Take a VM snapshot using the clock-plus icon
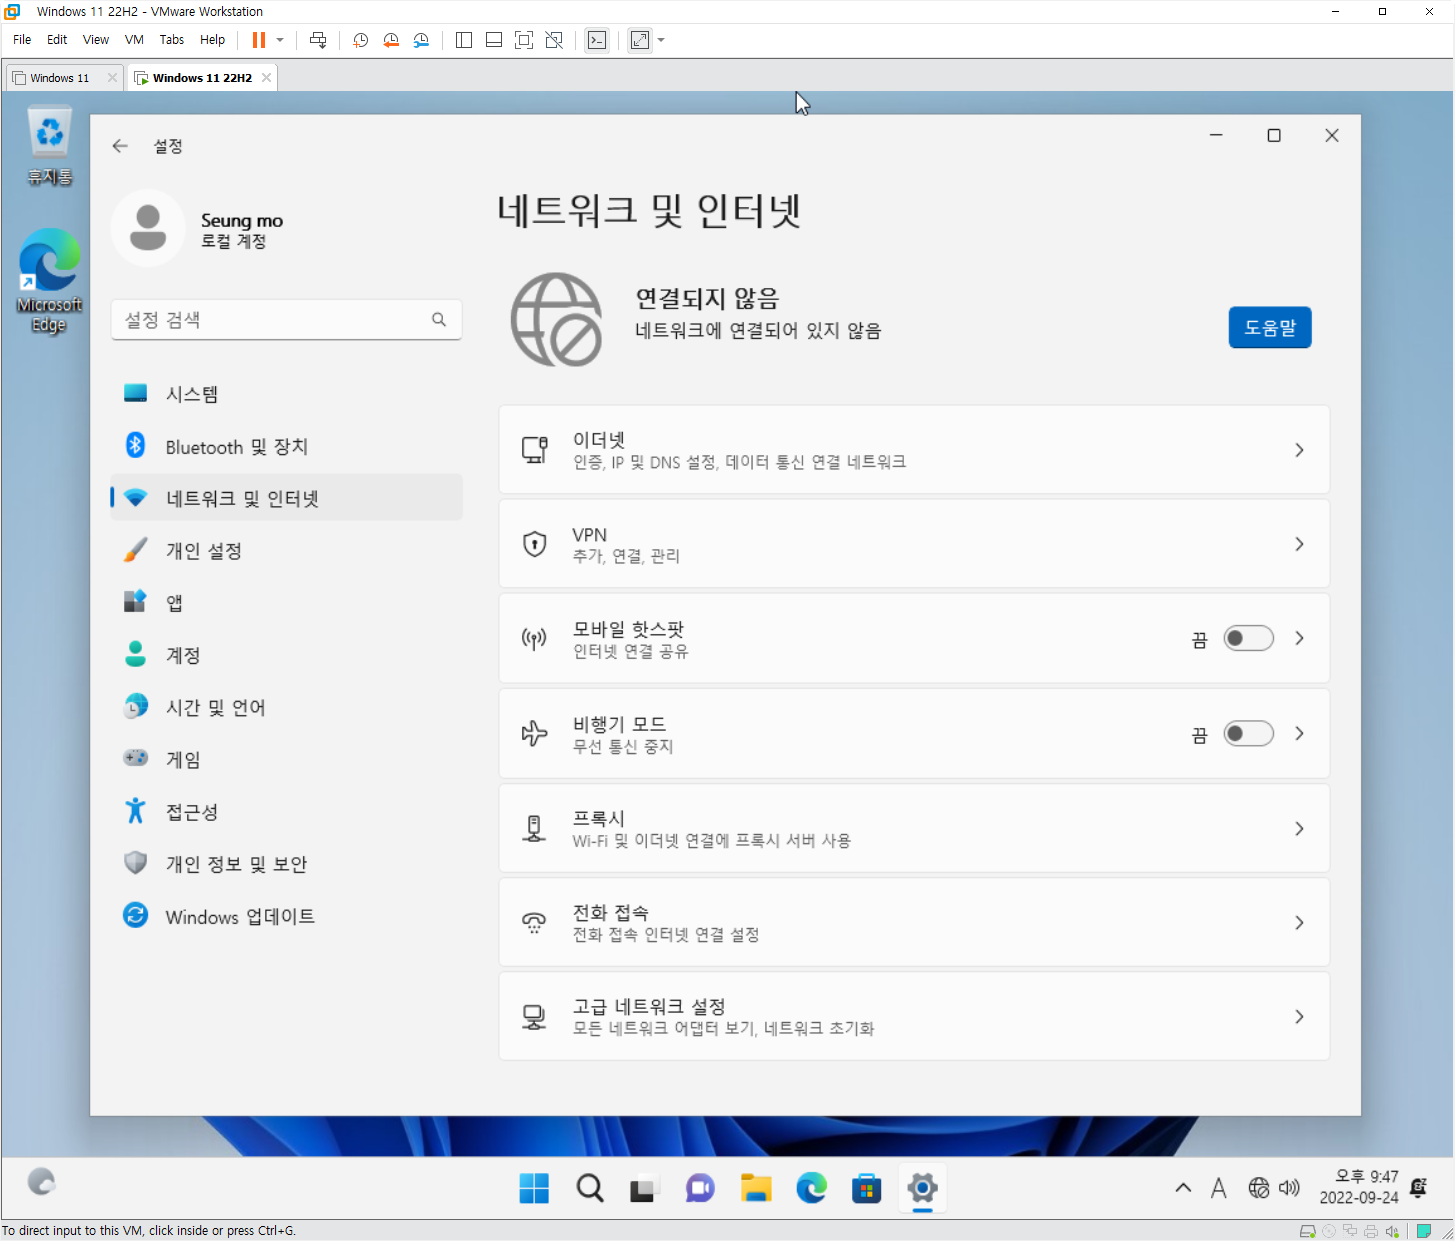This screenshot has height=1241, width=1455. [361, 40]
